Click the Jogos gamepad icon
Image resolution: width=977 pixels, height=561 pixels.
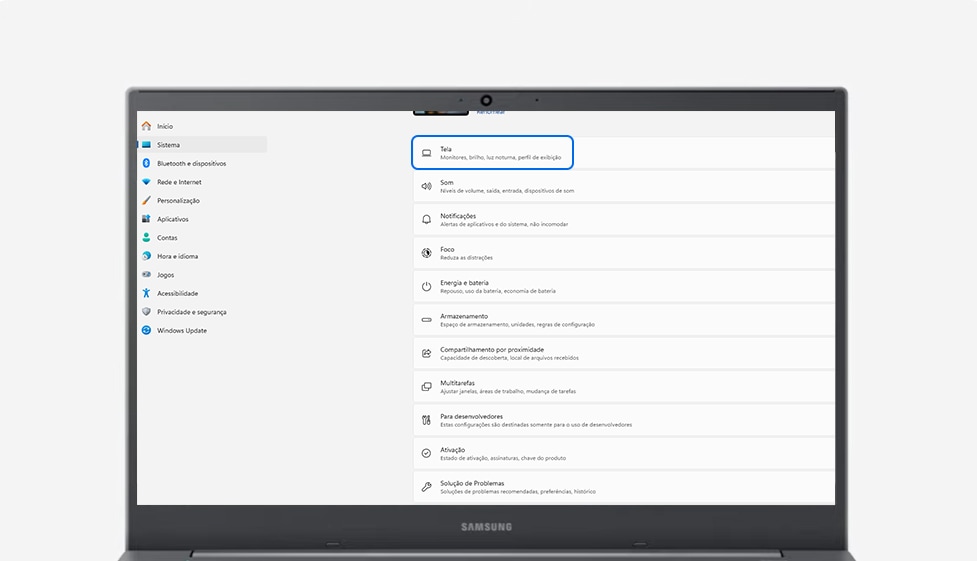click(x=146, y=274)
